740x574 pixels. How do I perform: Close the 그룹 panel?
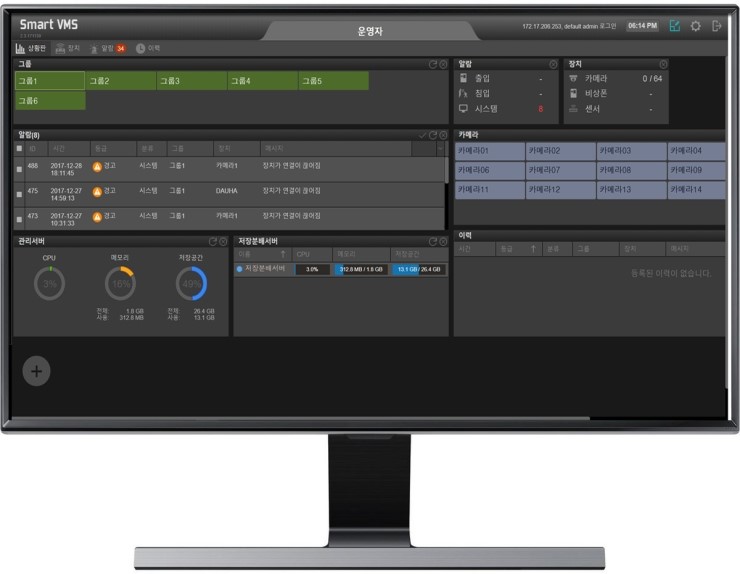point(443,64)
